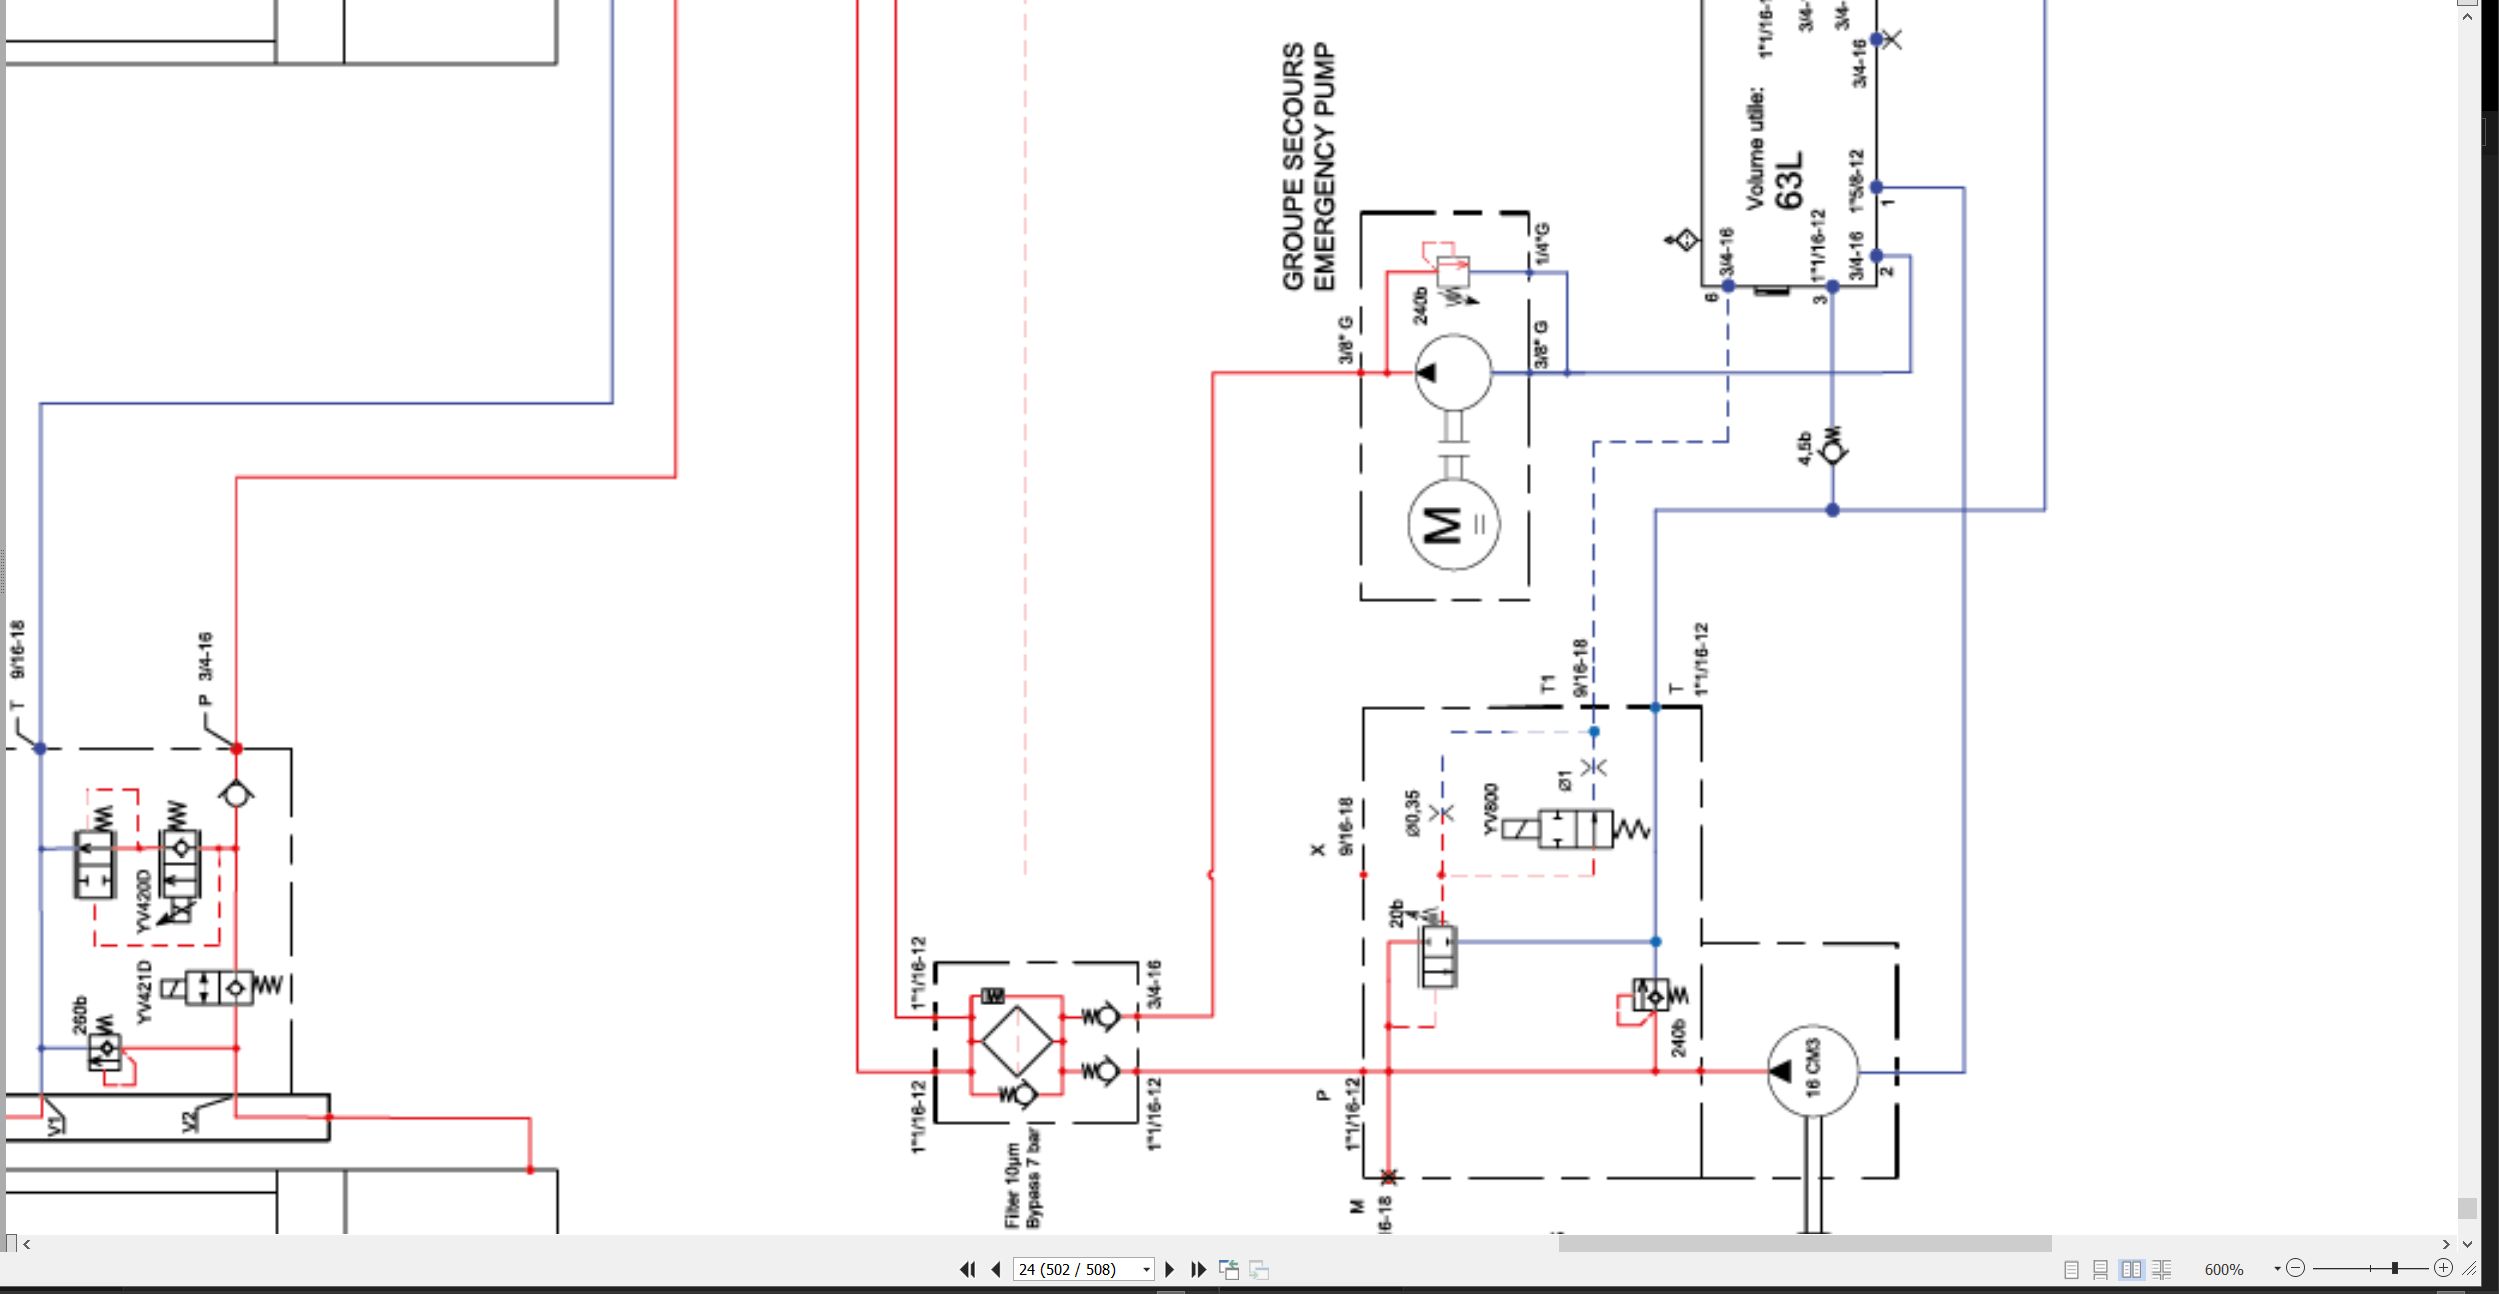Click the 600% zoom value field
This screenshot has height=1294, width=2499.
[x=2224, y=1269]
